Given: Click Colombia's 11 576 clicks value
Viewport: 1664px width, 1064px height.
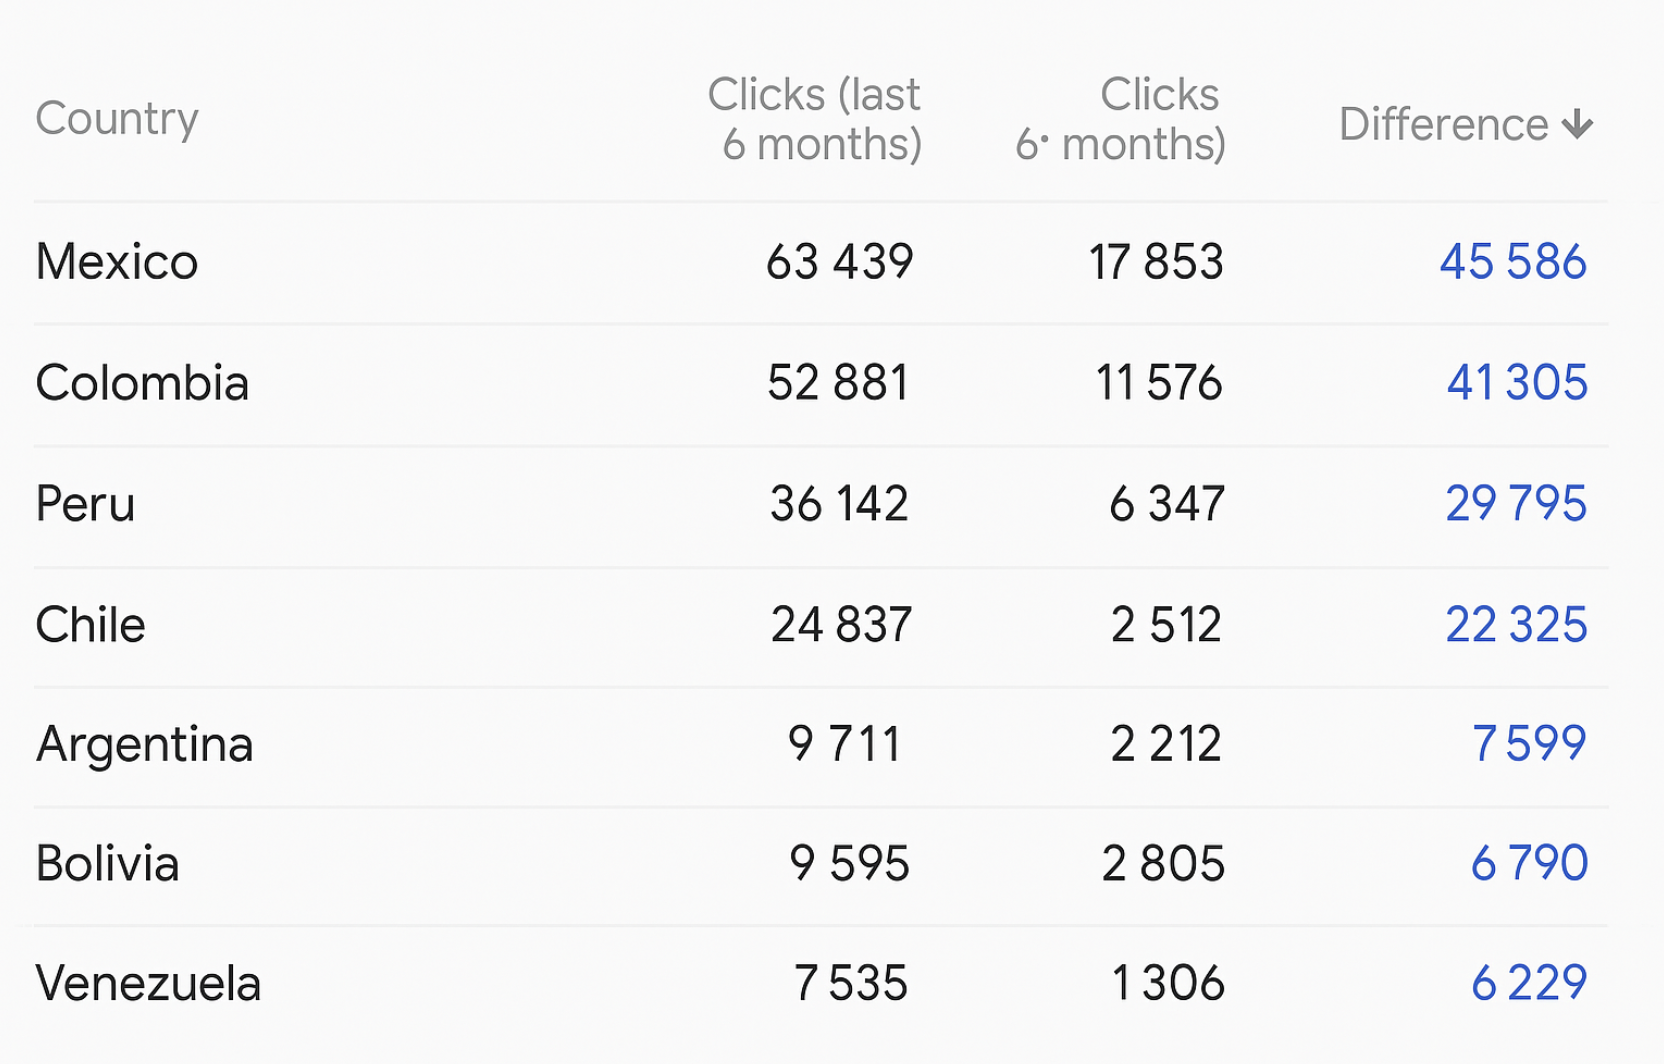Looking at the screenshot, I should point(1158,383).
